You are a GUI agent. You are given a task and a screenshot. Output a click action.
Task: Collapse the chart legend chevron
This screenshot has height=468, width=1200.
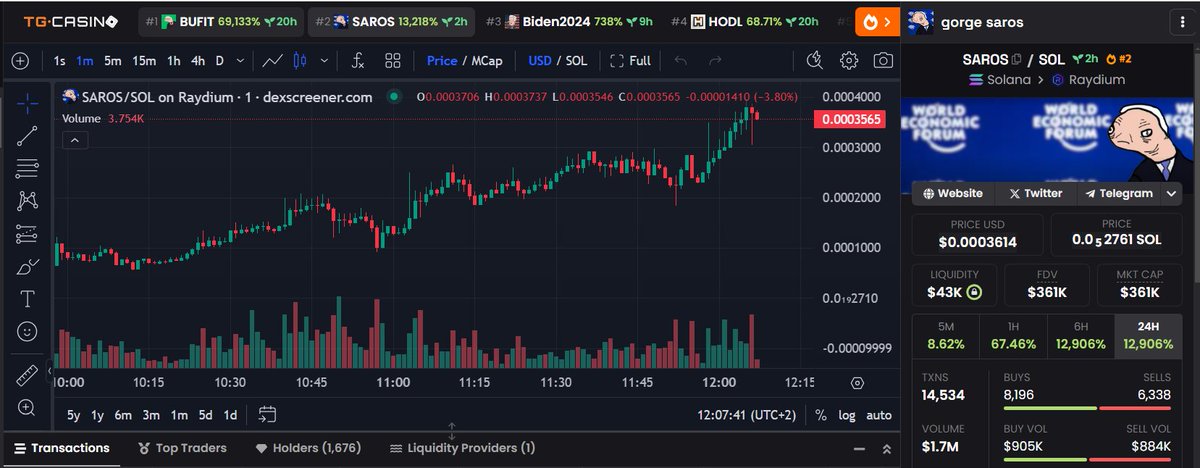coord(75,140)
